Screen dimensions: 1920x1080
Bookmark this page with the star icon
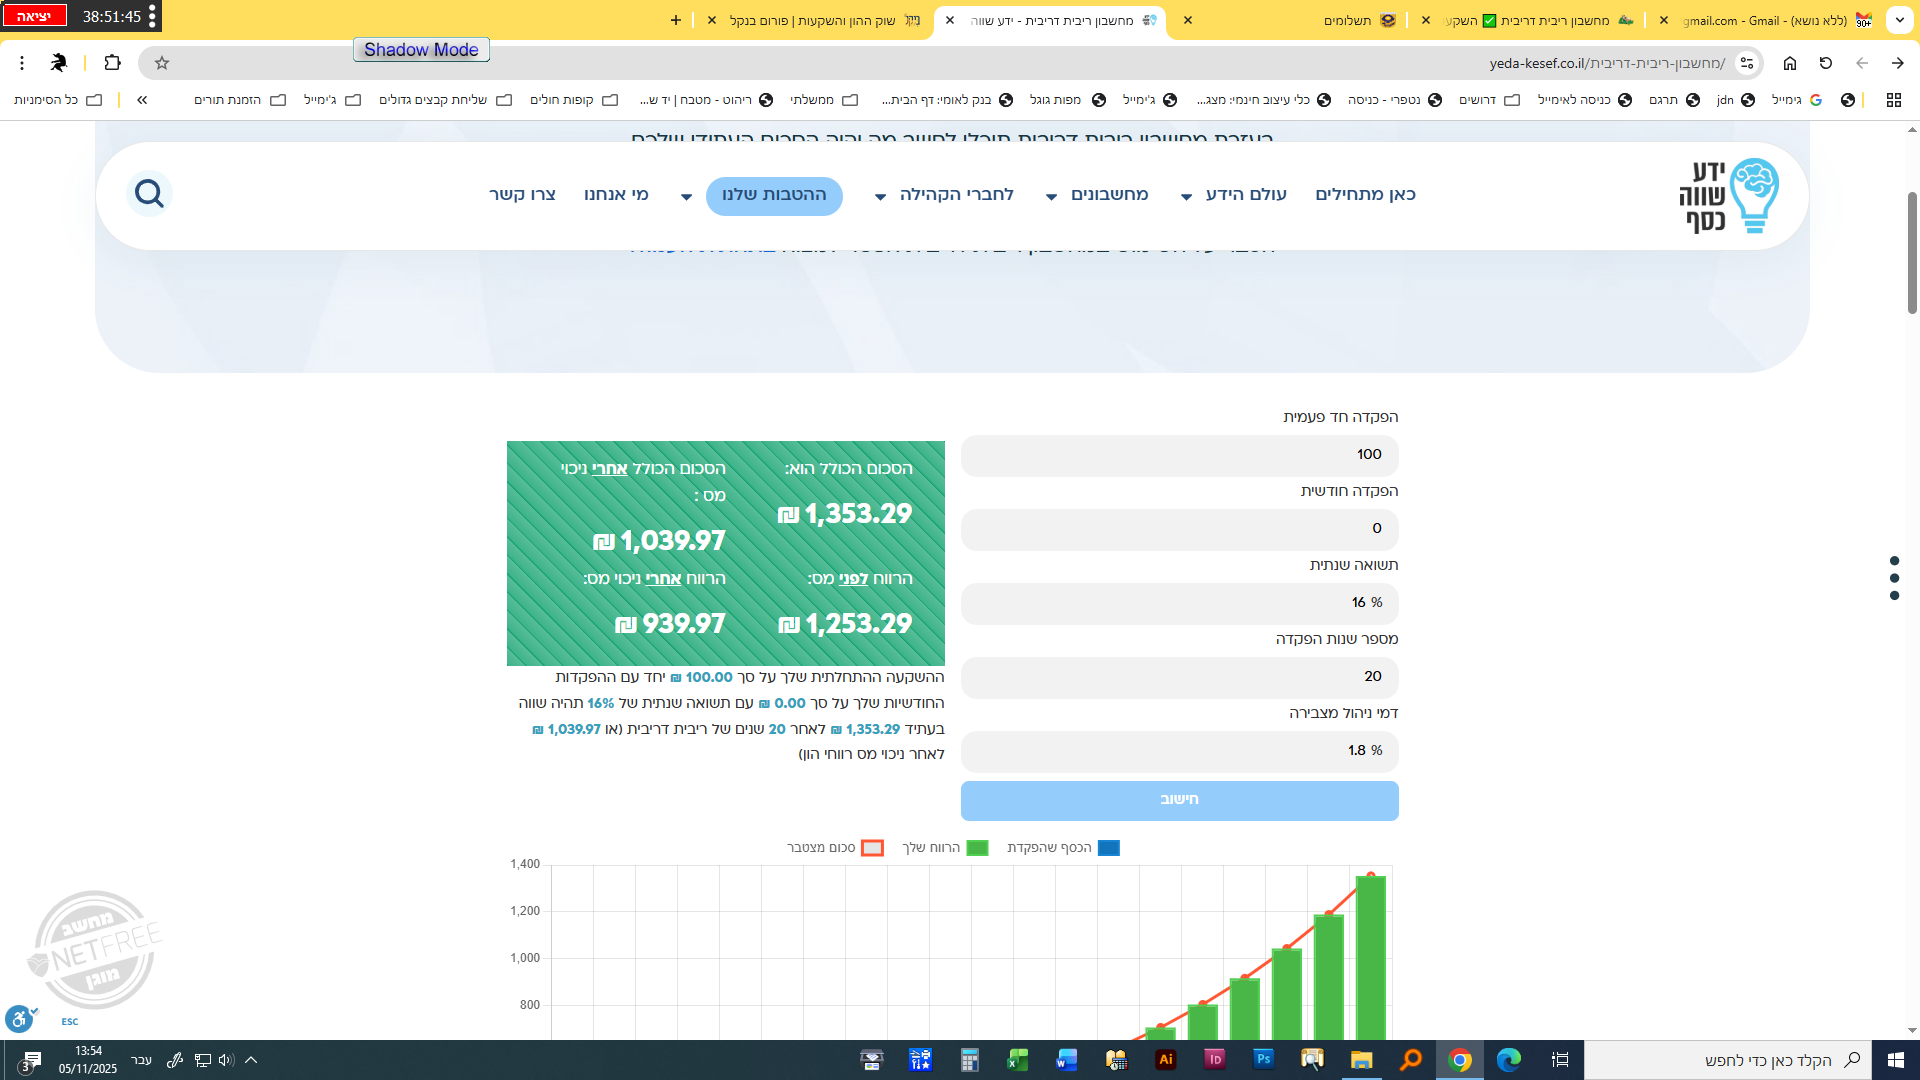pos(162,63)
